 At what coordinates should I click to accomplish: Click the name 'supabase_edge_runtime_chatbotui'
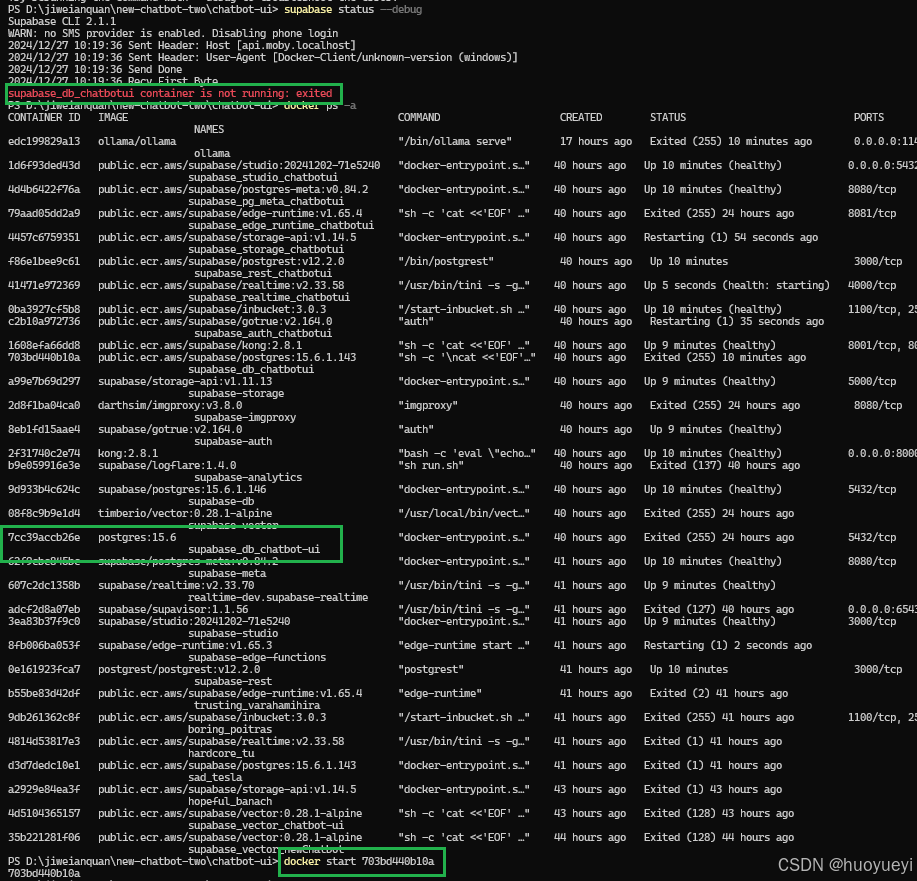[281, 225]
